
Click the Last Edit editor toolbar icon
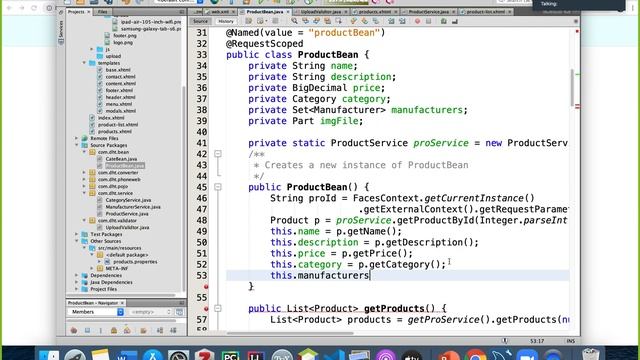click(x=248, y=21)
